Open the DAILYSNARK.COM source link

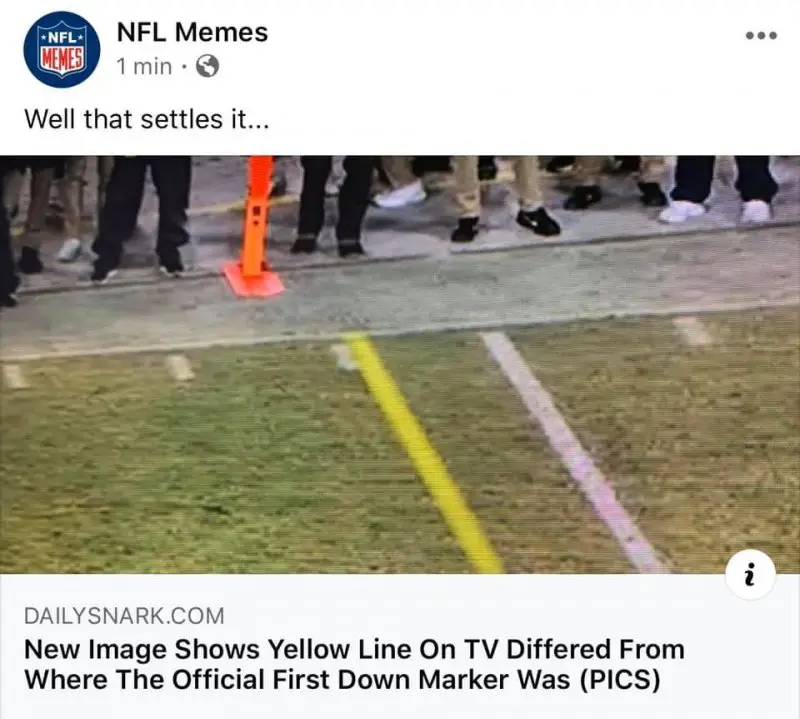click(124, 616)
